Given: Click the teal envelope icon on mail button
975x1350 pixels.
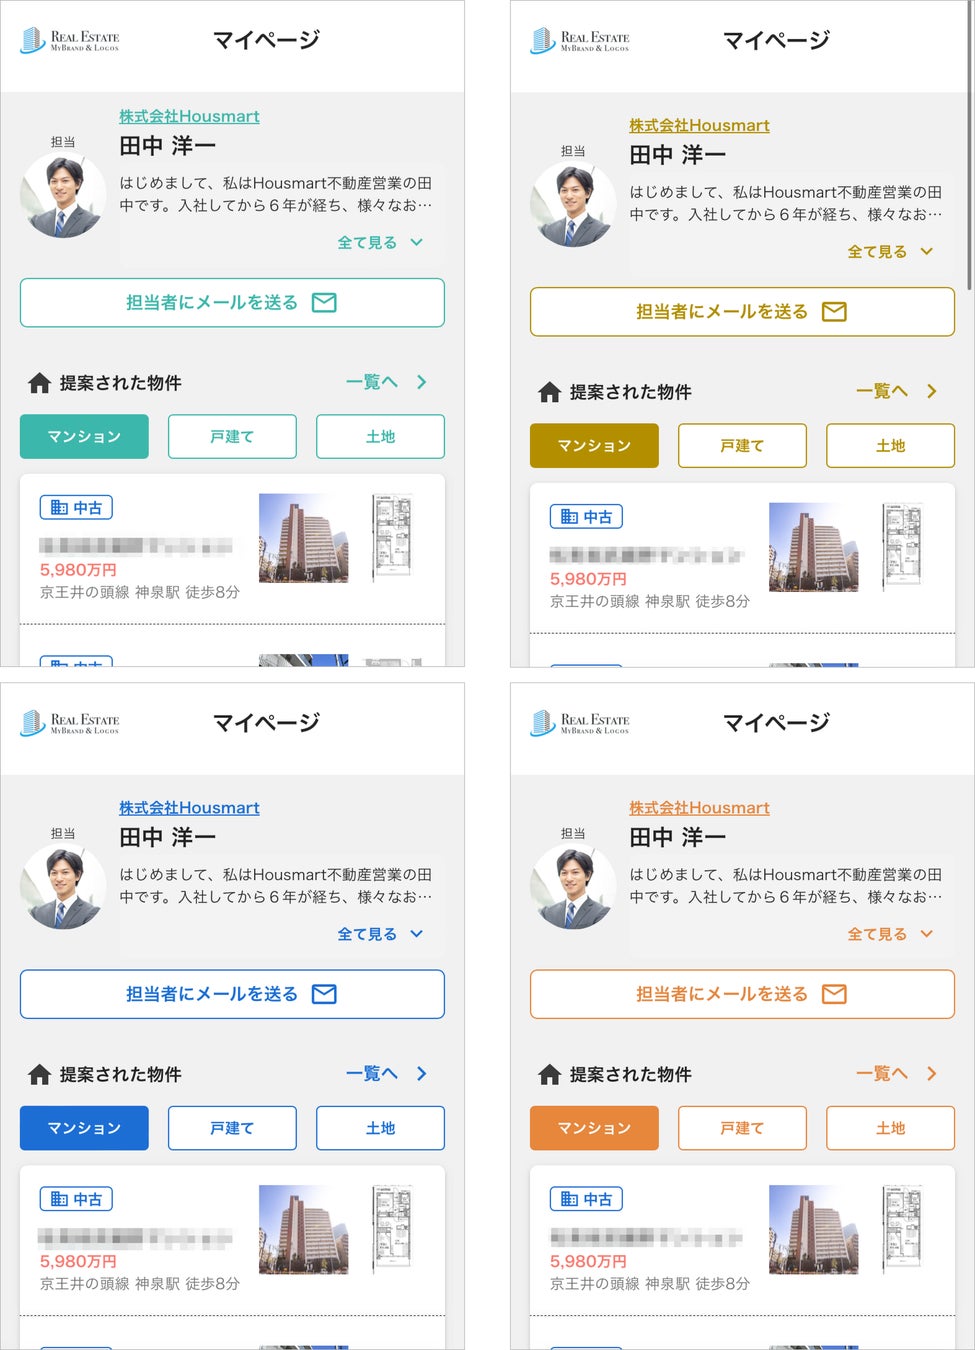Looking at the screenshot, I should 324,302.
